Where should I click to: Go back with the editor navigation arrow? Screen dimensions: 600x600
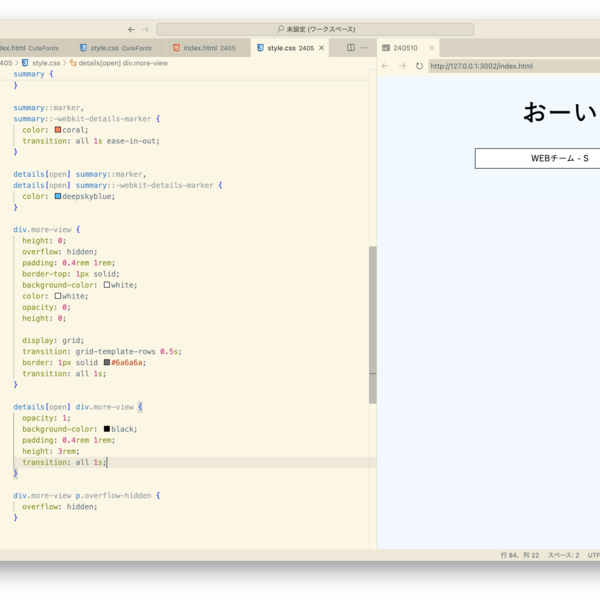click(131, 29)
